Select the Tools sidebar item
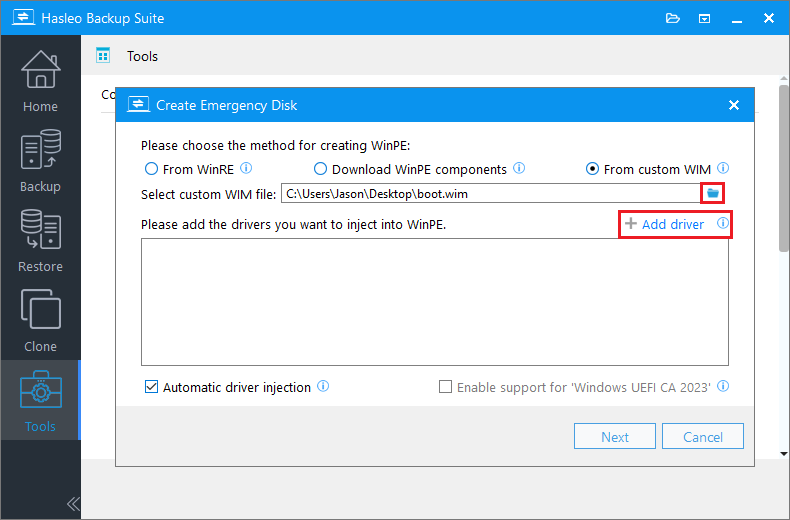This screenshot has width=790, height=520. [40, 401]
